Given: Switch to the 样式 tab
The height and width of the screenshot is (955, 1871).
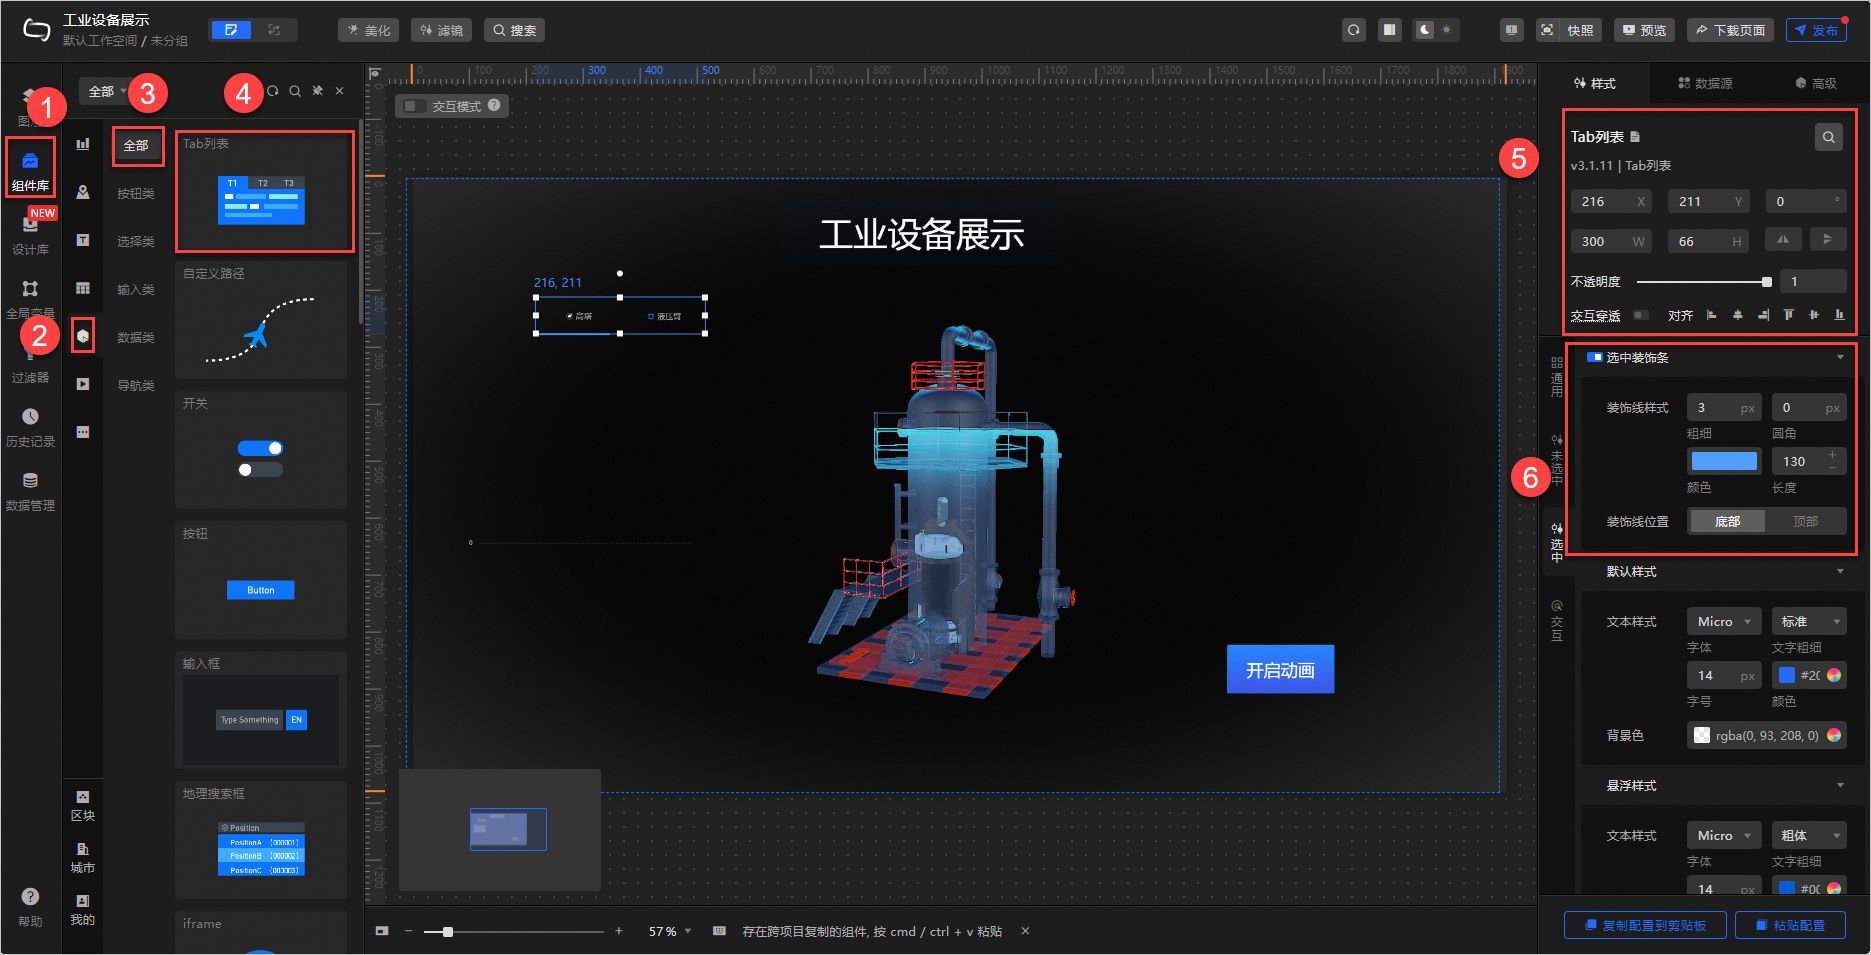Looking at the screenshot, I should pos(1595,83).
